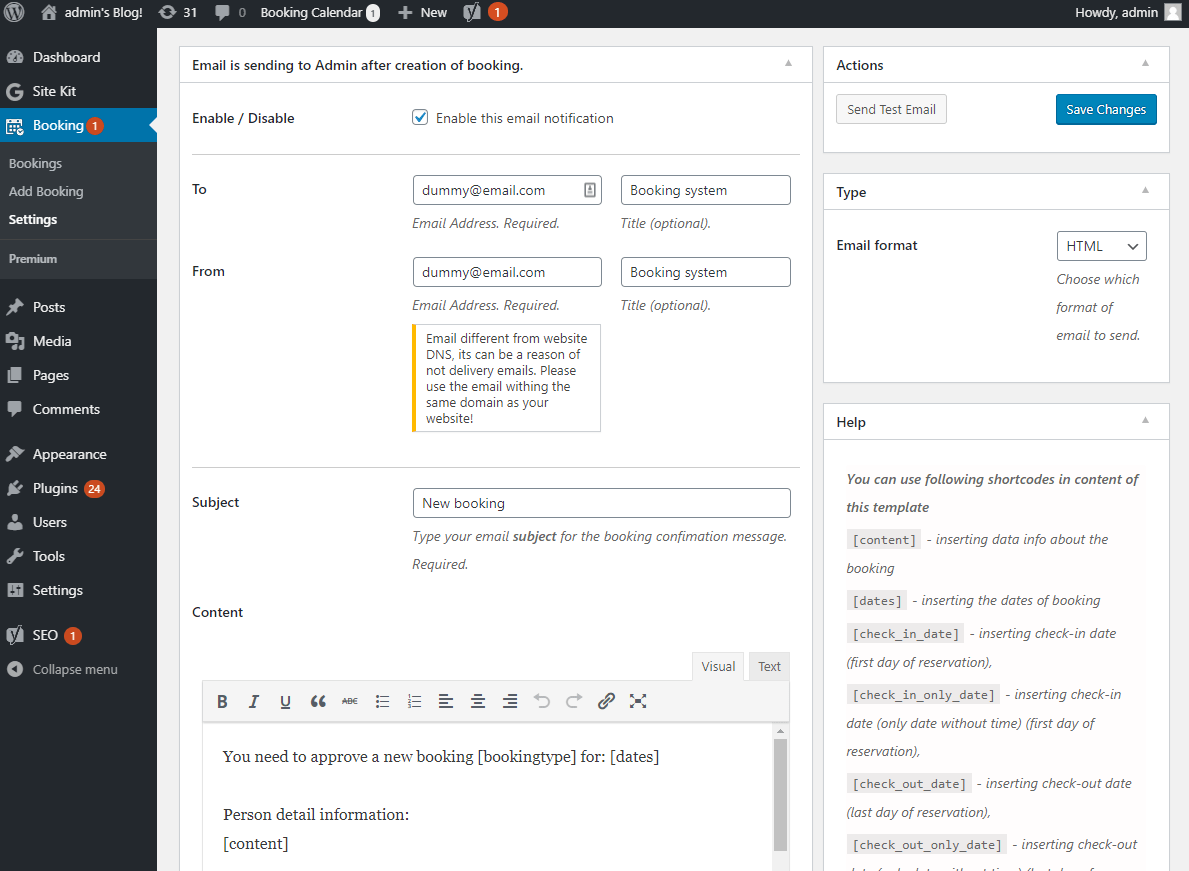Open the comments bubble icon in admin bar
1189x871 pixels.
pos(222,12)
